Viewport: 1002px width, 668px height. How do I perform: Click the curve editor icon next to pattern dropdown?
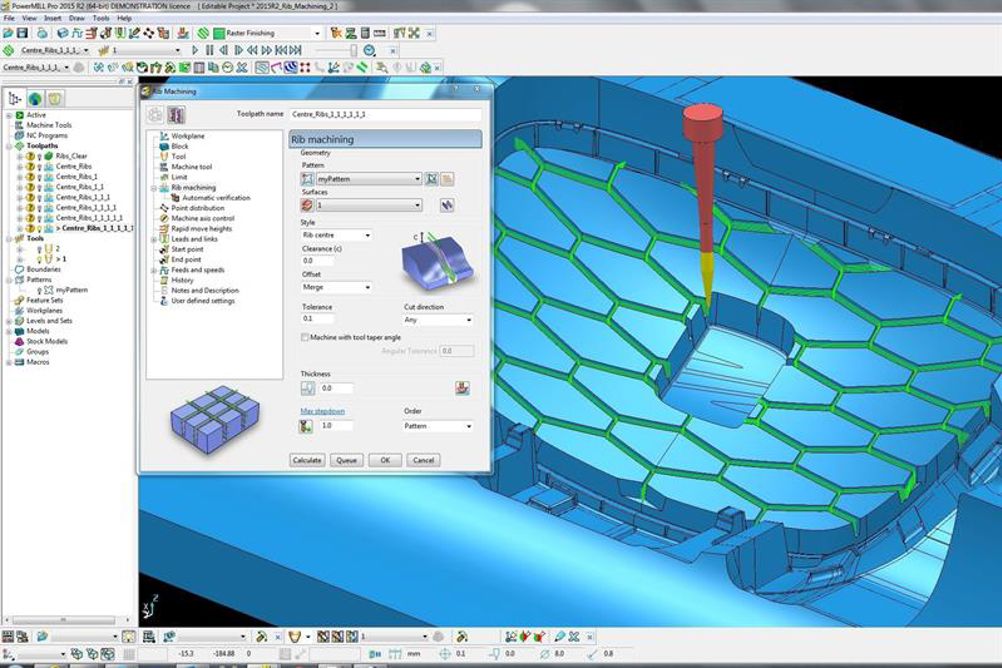(432, 179)
